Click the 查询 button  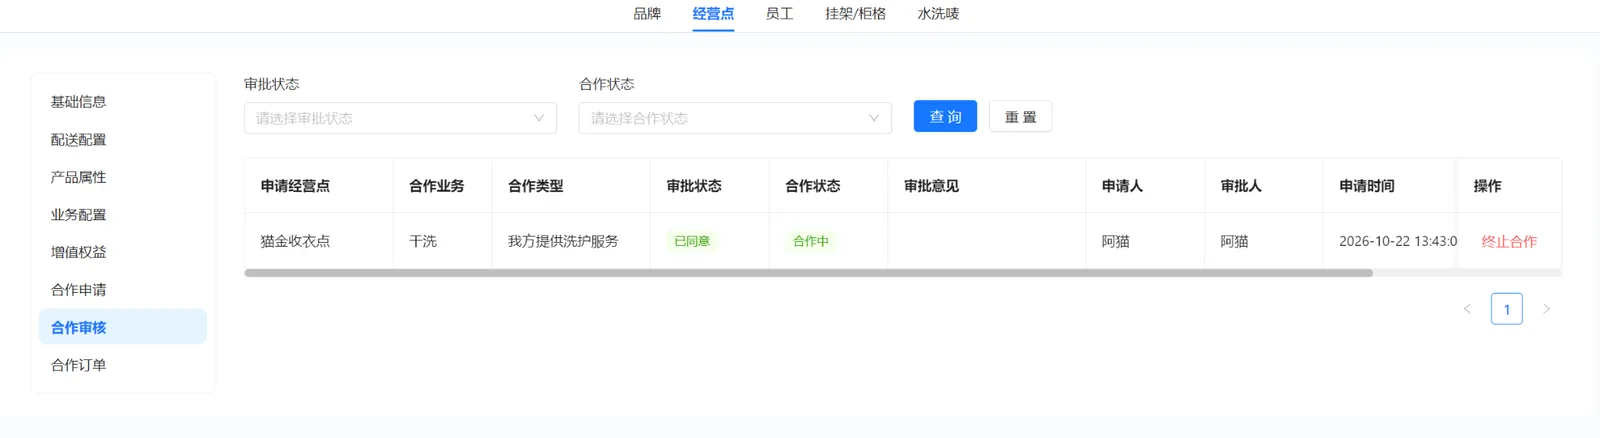click(x=945, y=117)
